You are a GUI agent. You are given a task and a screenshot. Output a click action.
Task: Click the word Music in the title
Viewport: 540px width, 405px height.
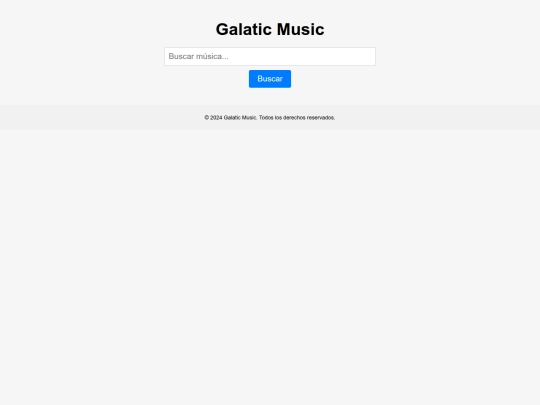point(301,29)
